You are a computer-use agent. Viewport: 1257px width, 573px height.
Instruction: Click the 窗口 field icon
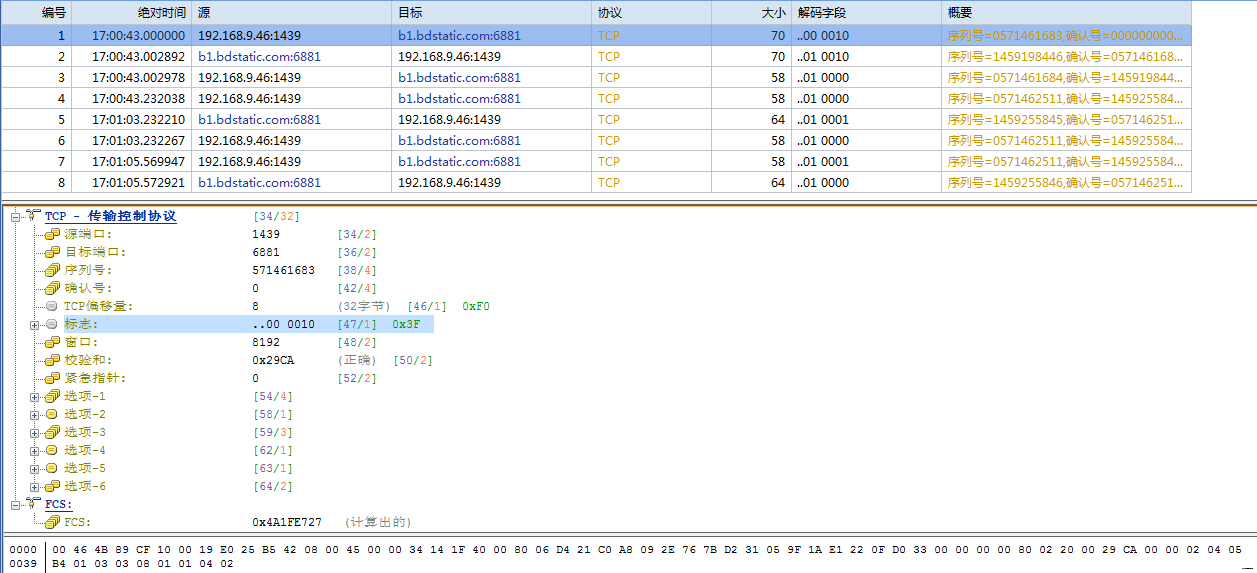[x=53, y=342]
